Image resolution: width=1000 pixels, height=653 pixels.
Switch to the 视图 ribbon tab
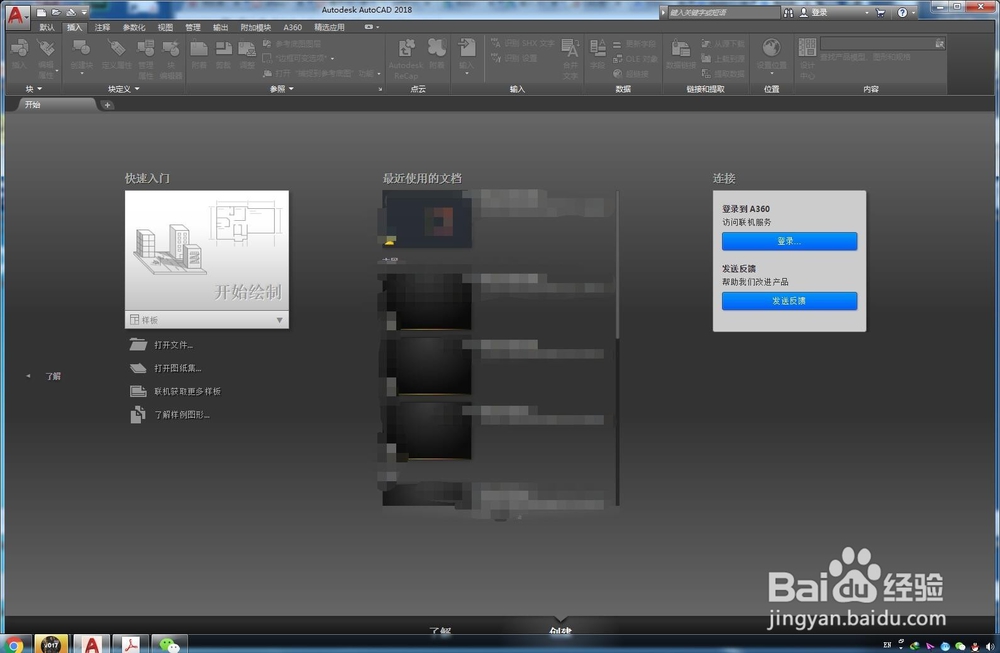coord(165,27)
